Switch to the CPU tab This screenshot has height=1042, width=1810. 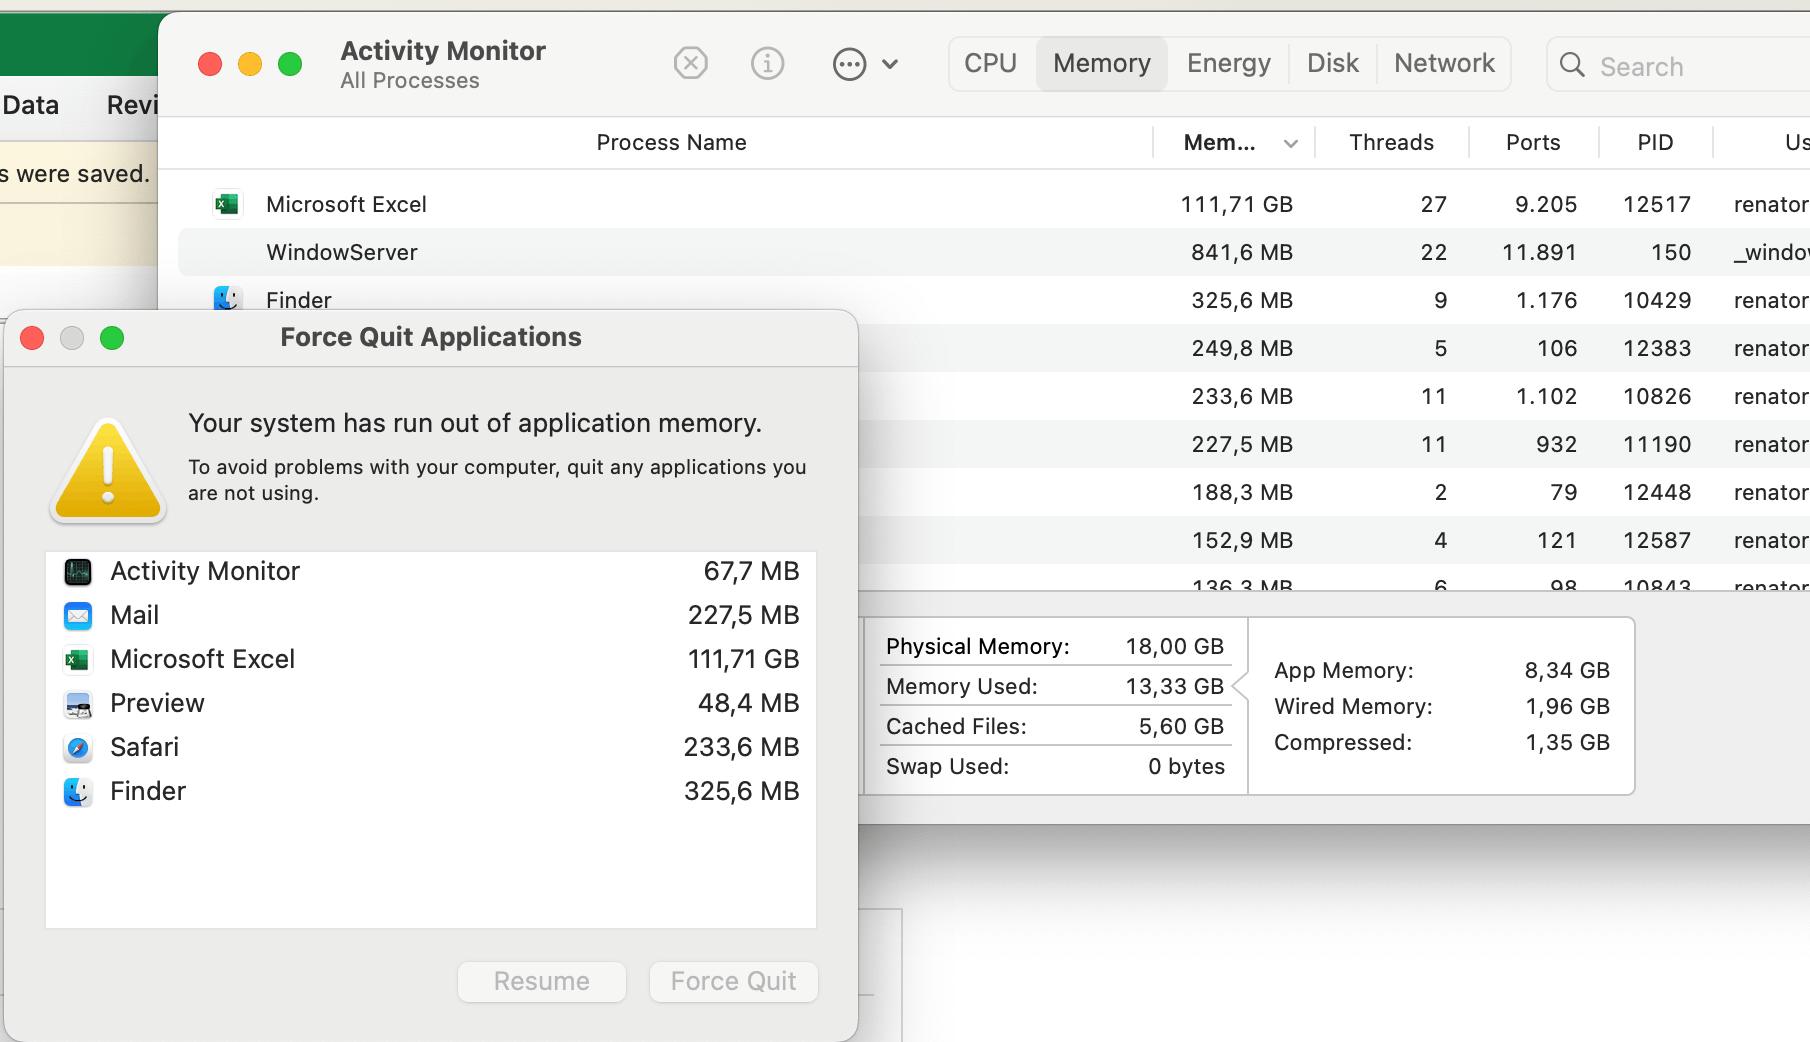pos(990,64)
